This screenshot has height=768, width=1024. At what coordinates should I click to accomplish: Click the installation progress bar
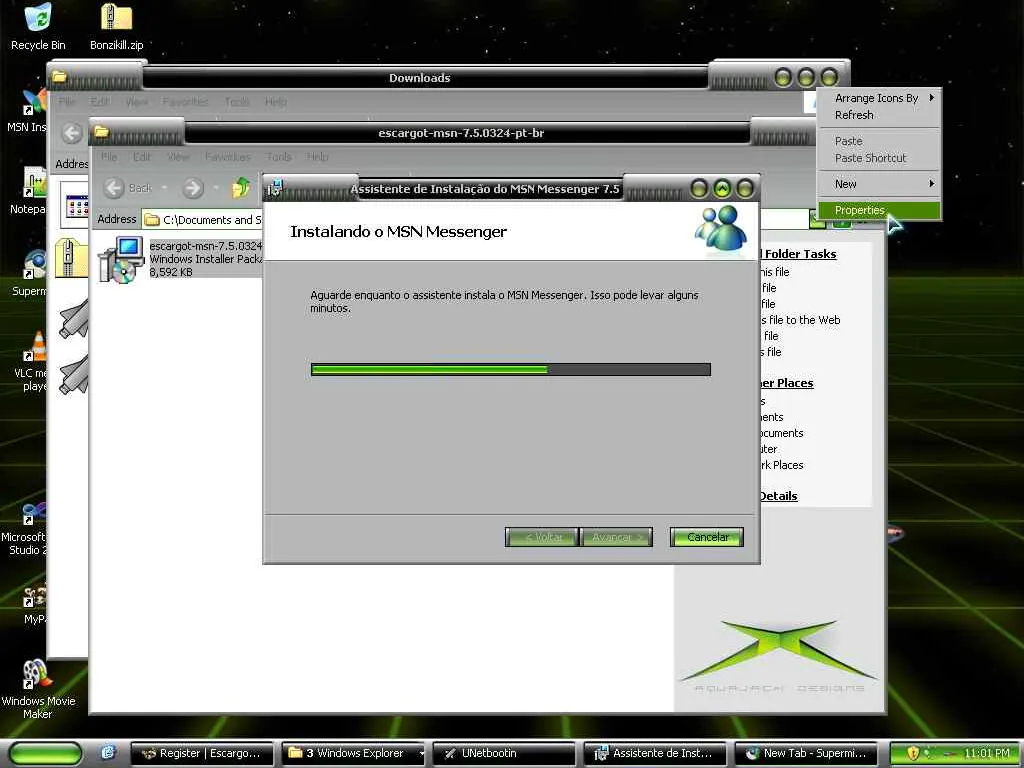(511, 370)
